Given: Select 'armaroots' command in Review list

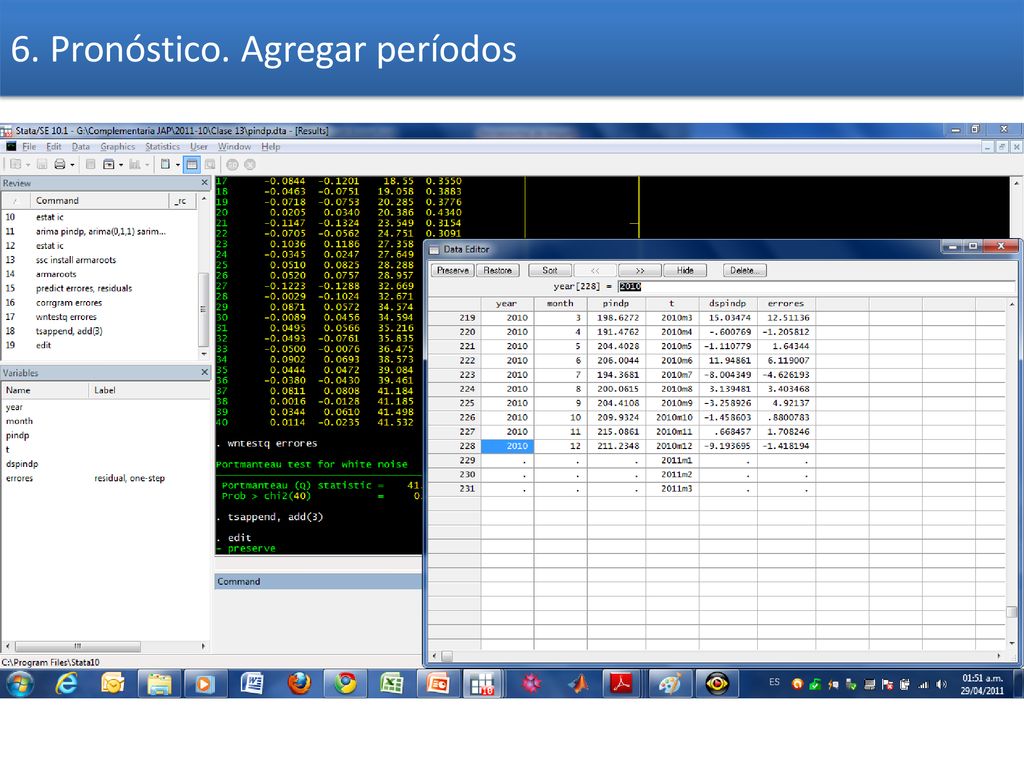Looking at the screenshot, I should [x=56, y=274].
